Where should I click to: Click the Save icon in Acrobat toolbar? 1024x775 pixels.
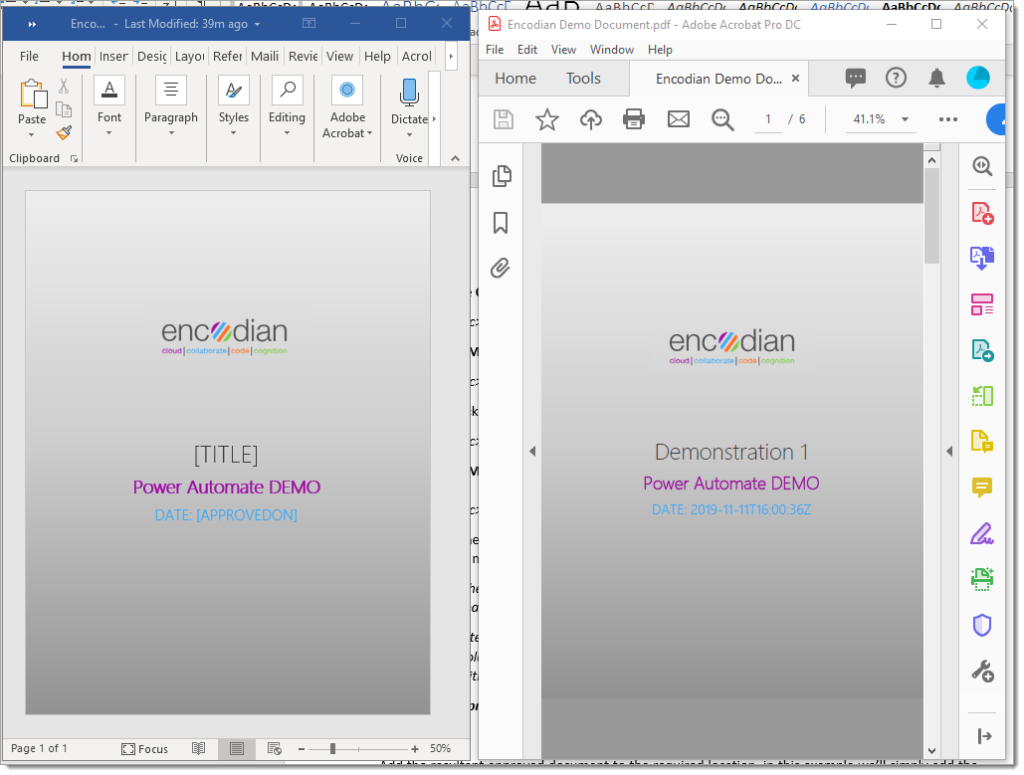[x=504, y=119]
